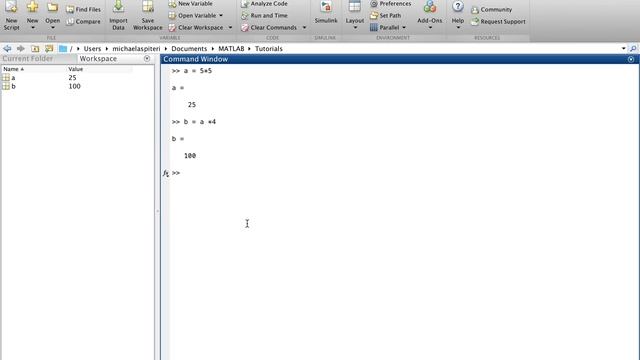640x360 pixels.
Task: Click the browse for folder icon
Action: pyautogui.click(x=49, y=49)
